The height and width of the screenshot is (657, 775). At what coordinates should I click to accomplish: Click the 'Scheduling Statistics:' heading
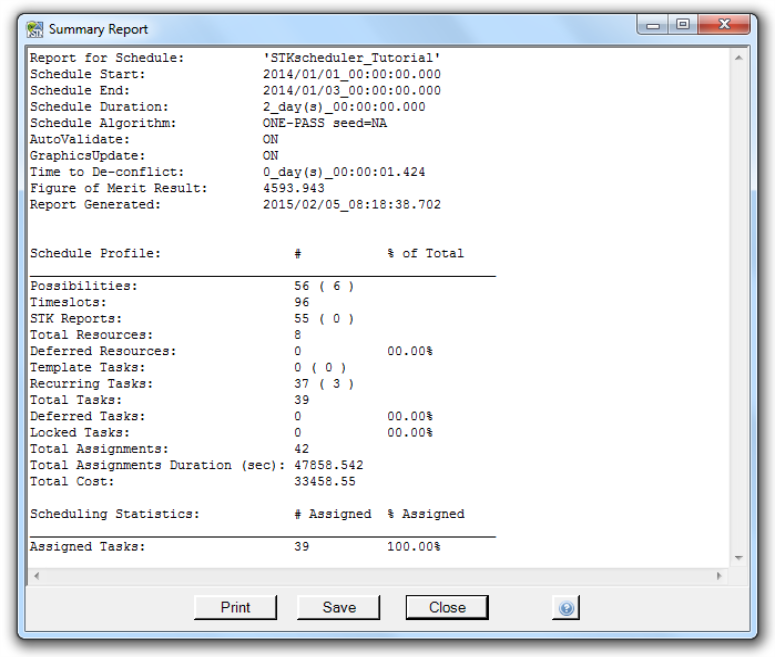(x=114, y=514)
